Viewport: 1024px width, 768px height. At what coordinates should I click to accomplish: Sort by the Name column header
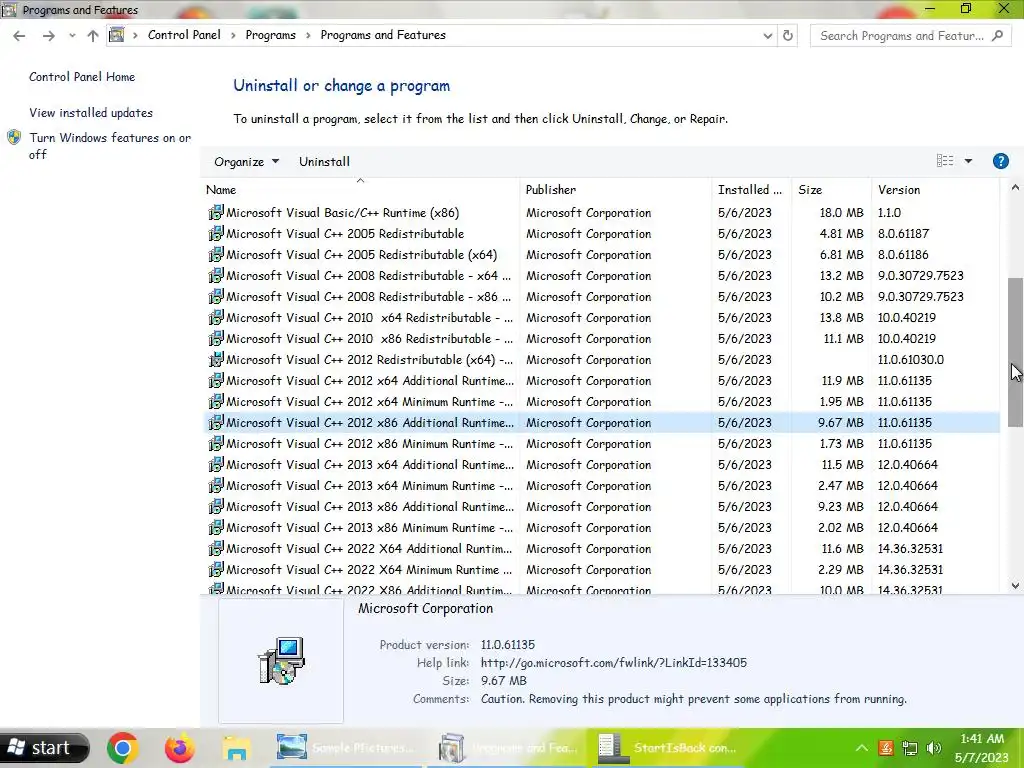361,190
